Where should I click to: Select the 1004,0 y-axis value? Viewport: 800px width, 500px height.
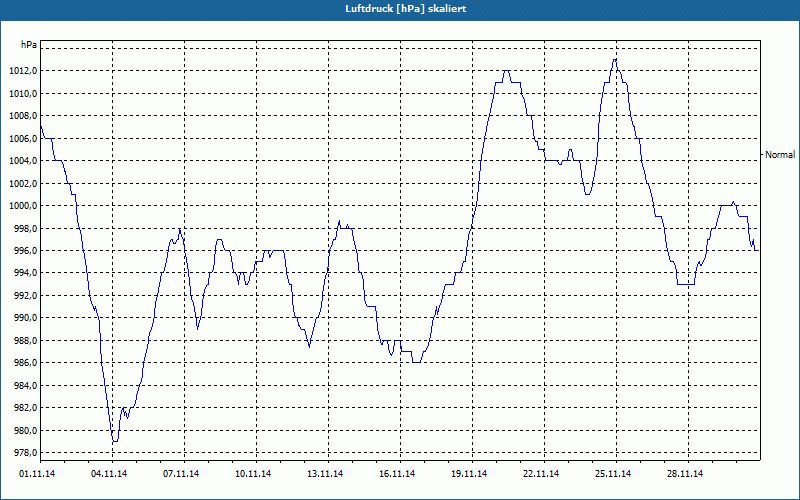point(23,161)
